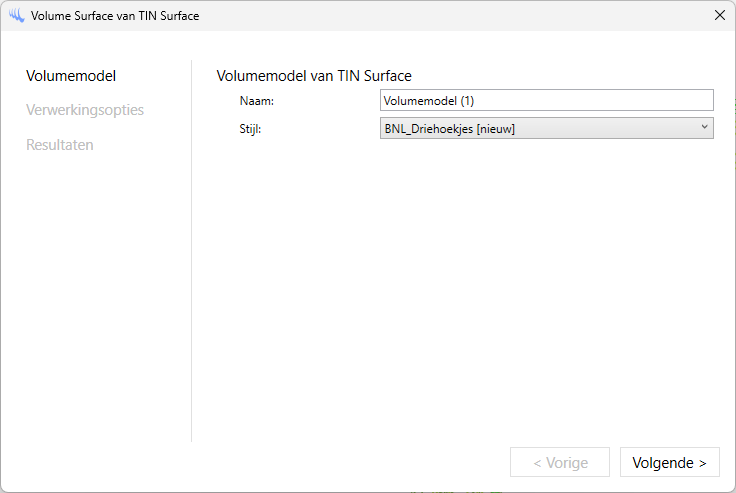Click into the Naam text field
This screenshot has width=736, height=493.
pos(546,100)
